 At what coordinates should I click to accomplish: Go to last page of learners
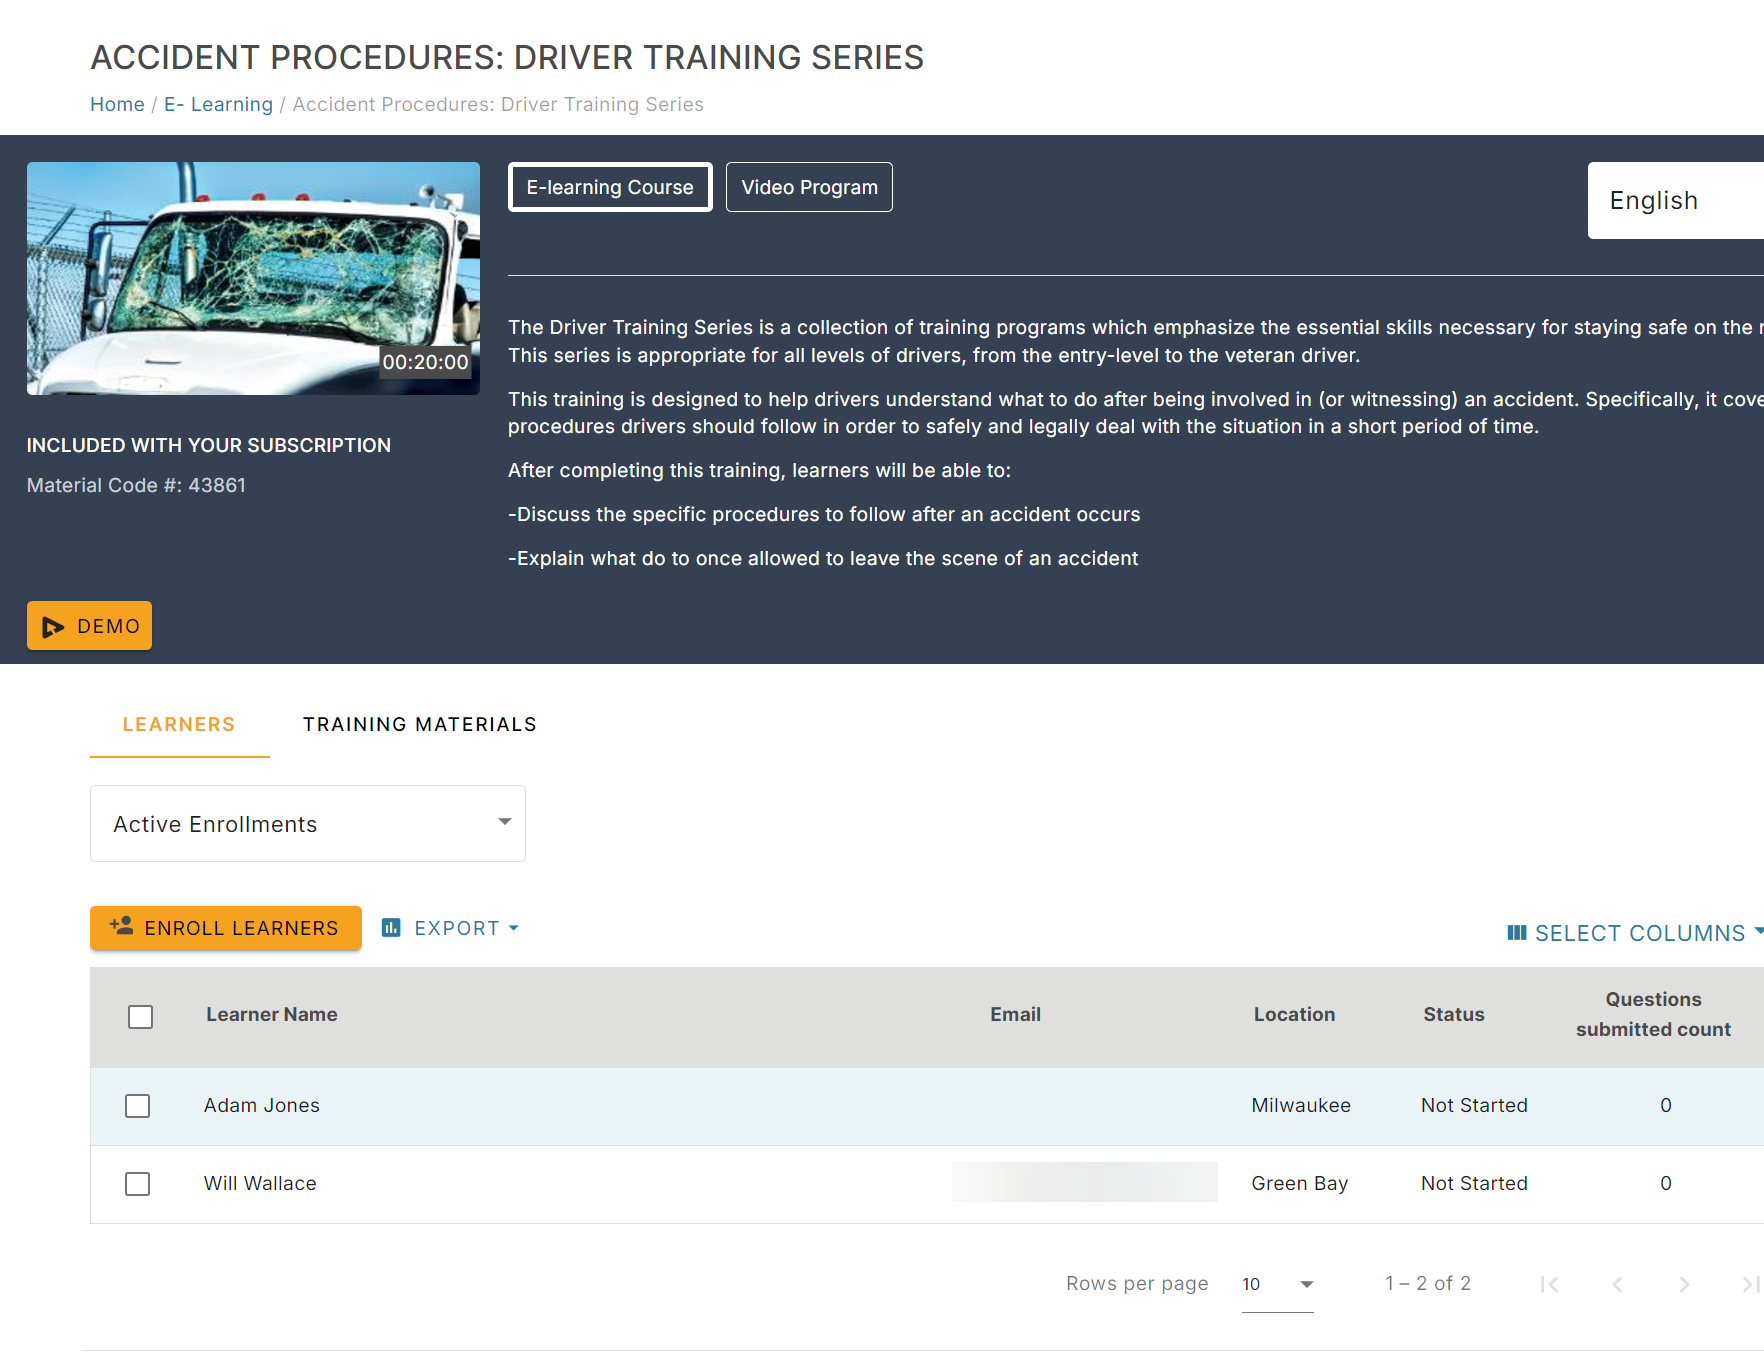[x=1751, y=1284]
